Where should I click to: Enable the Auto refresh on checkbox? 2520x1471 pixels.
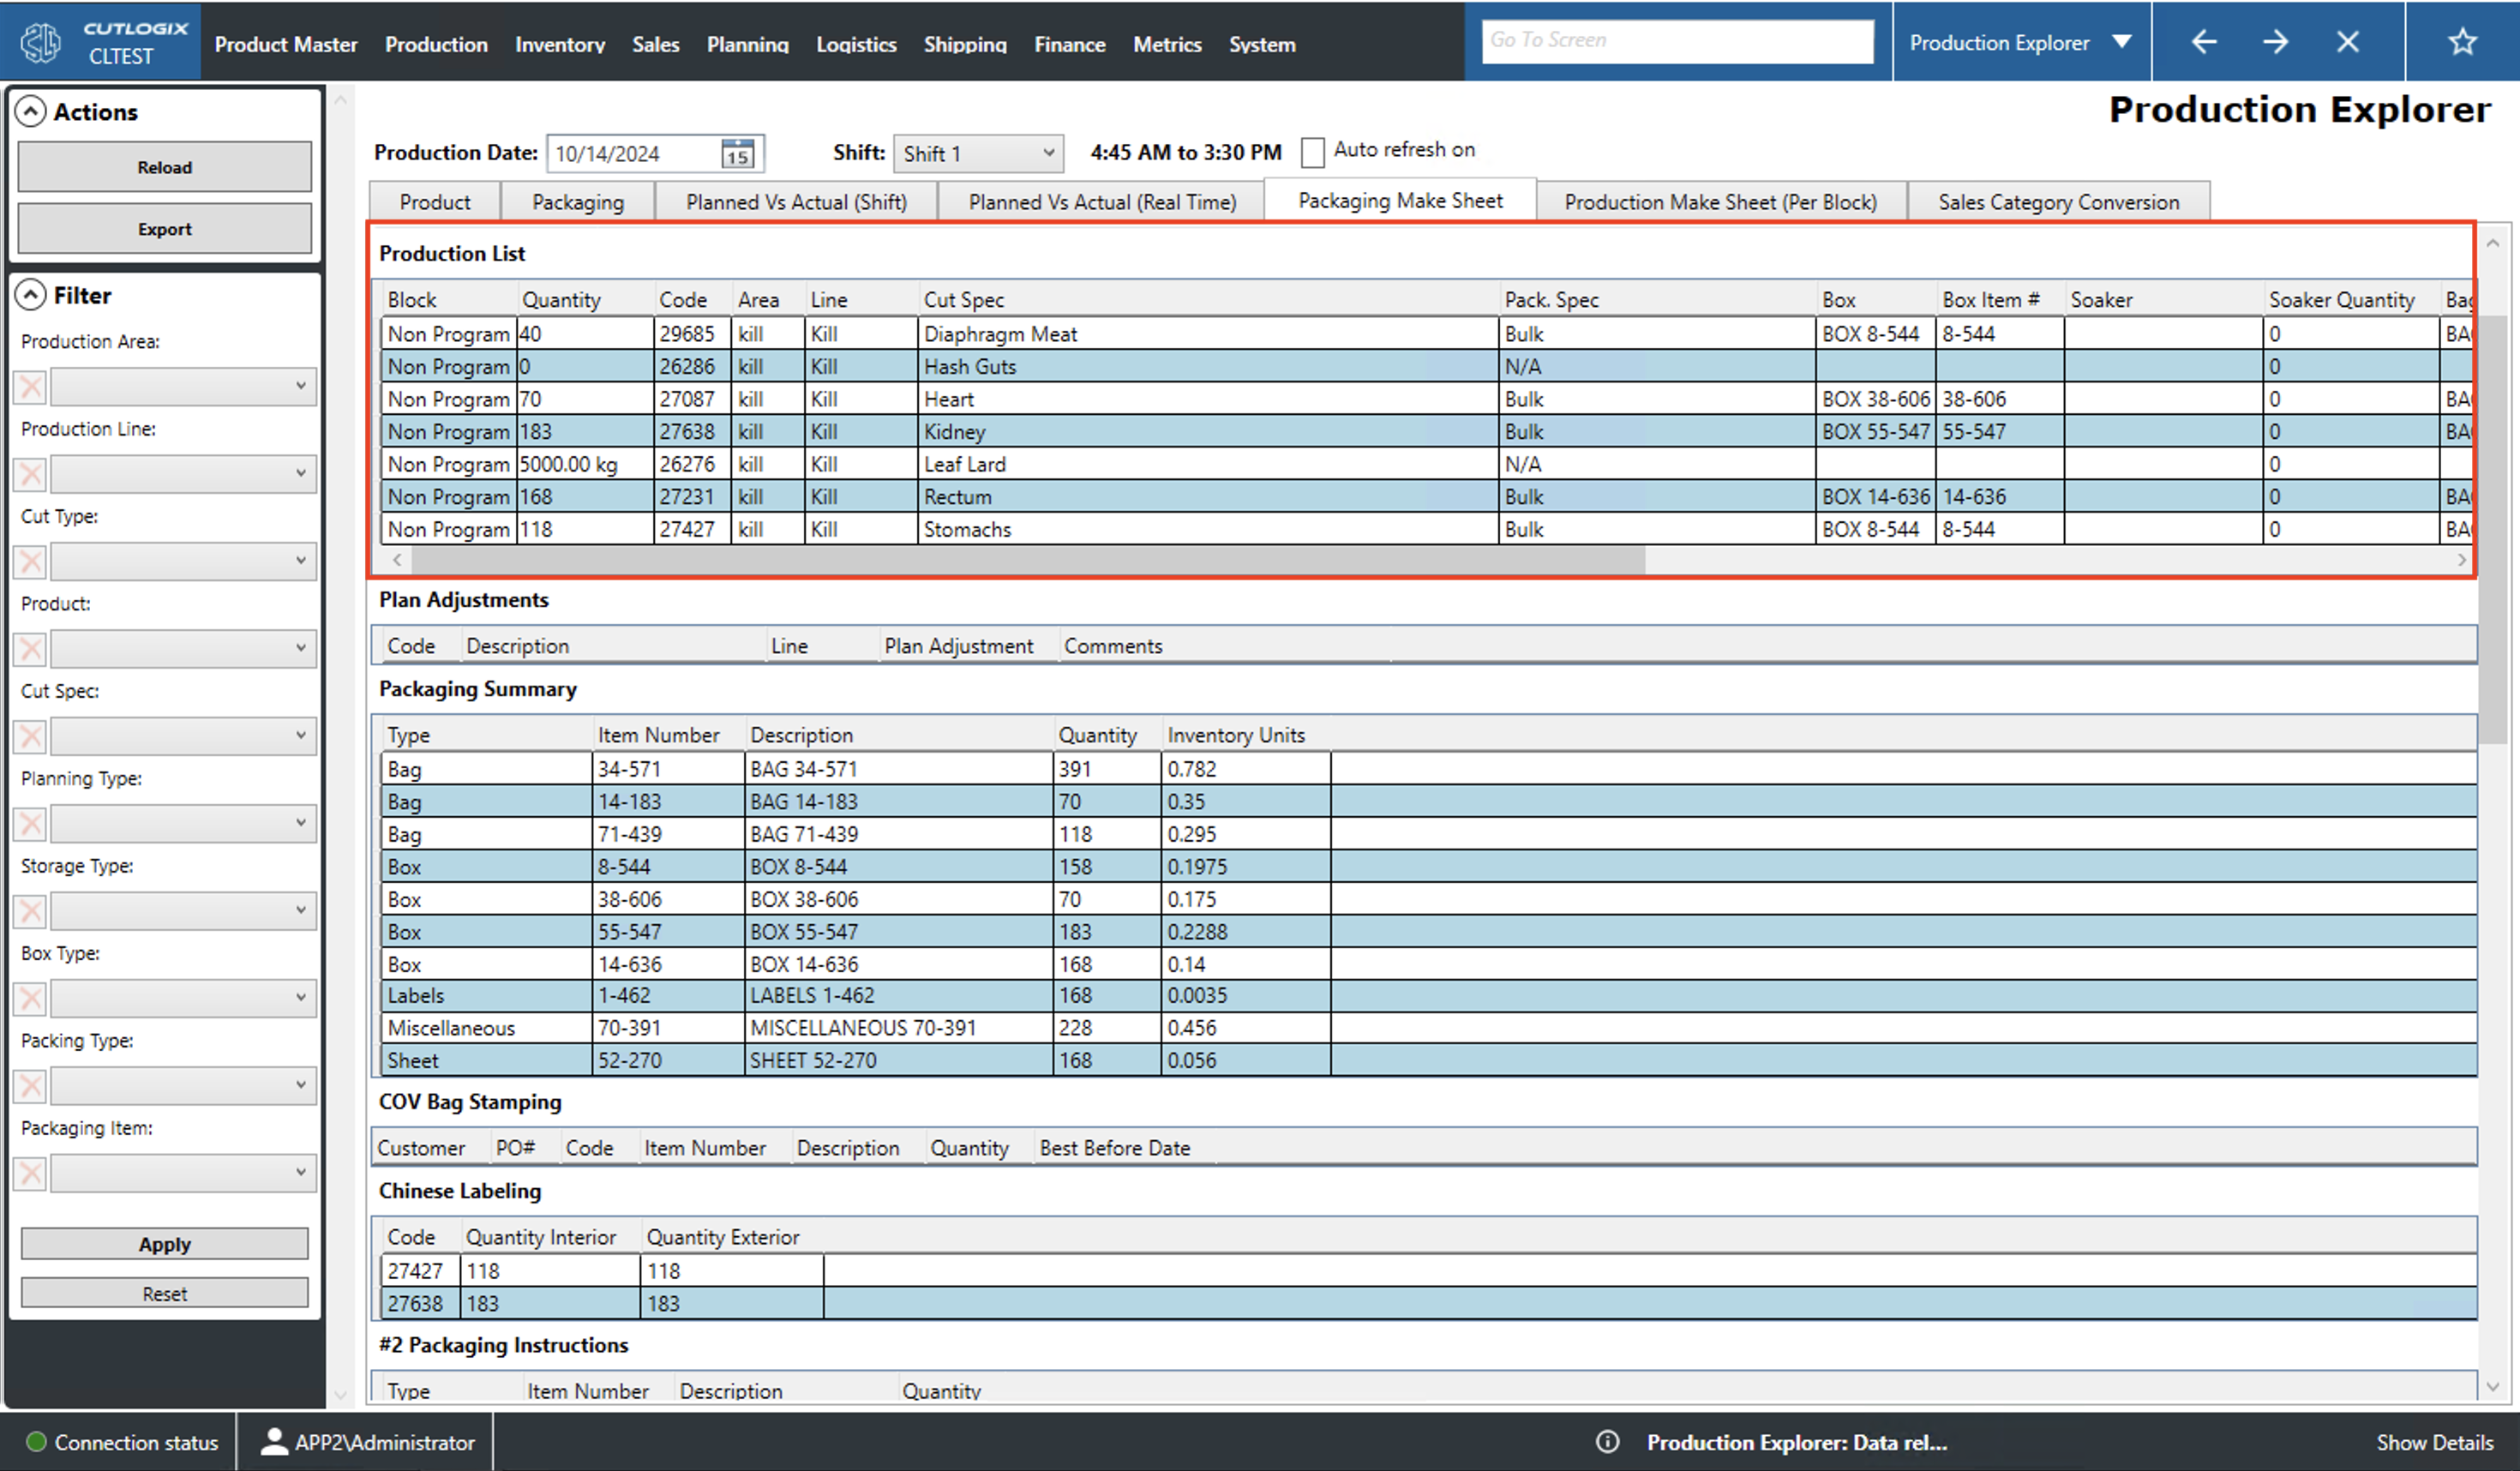point(1314,151)
